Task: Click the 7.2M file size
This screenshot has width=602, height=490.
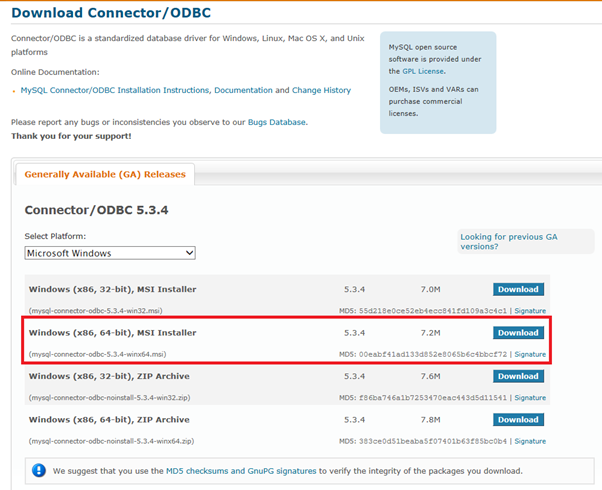Action: [x=430, y=333]
